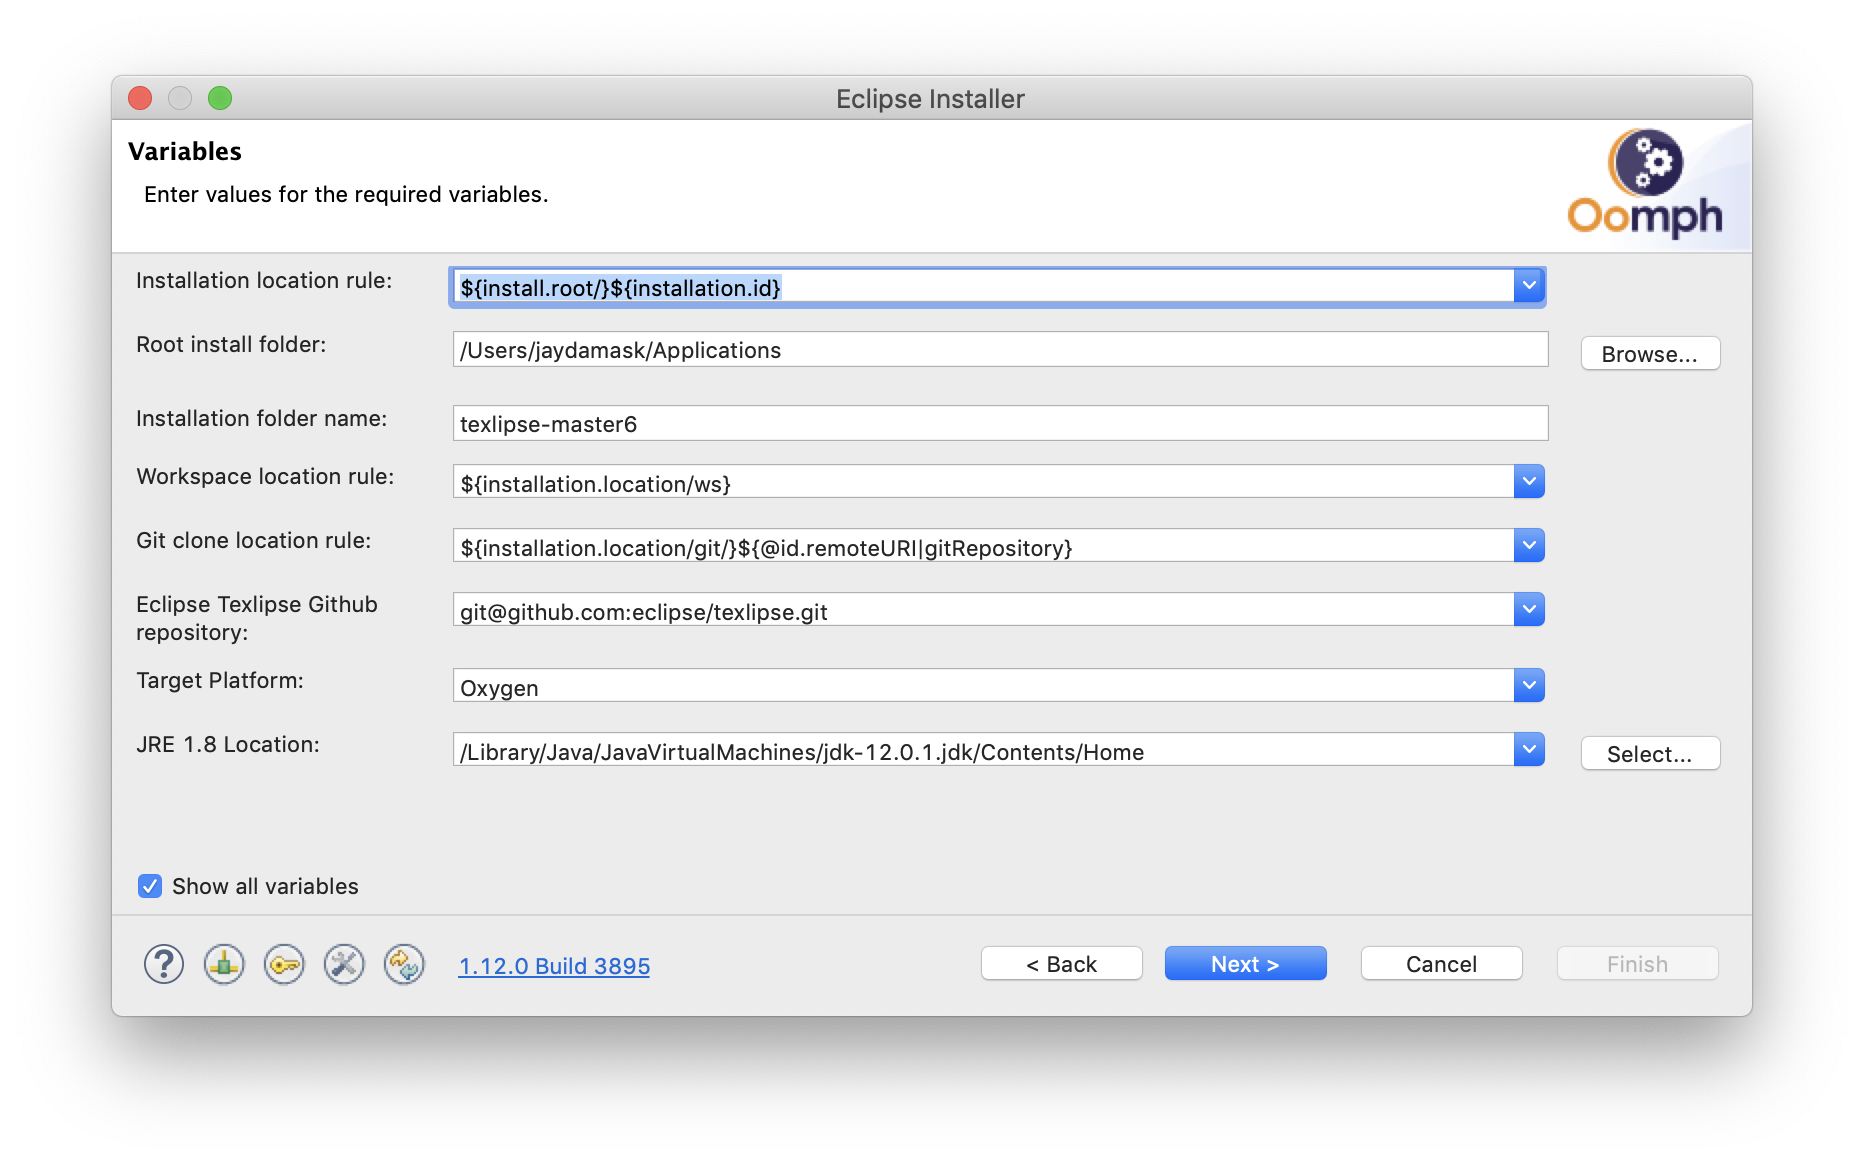Viewport: 1864px width, 1164px height.
Task: Click the JRE path text field
Action: pos(984,750)
